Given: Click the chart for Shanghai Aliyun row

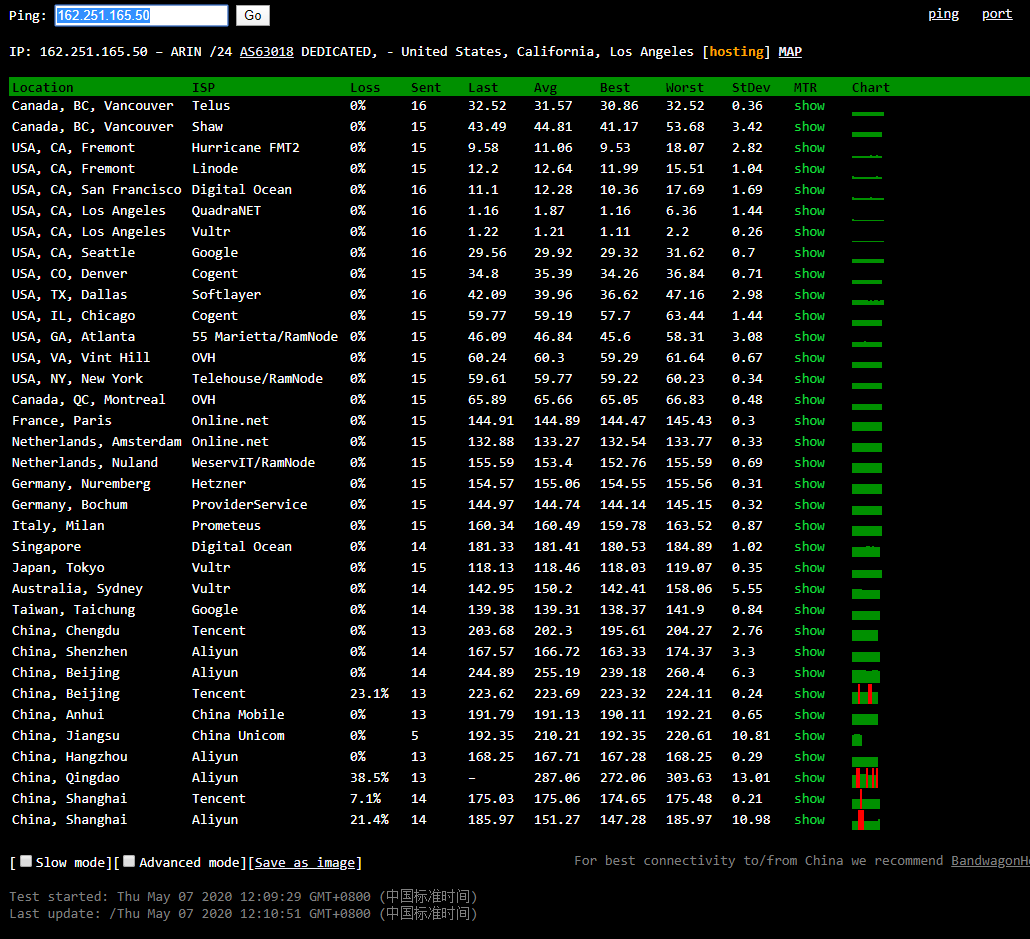Looking at the screenshot, I should tap(865, 820).
